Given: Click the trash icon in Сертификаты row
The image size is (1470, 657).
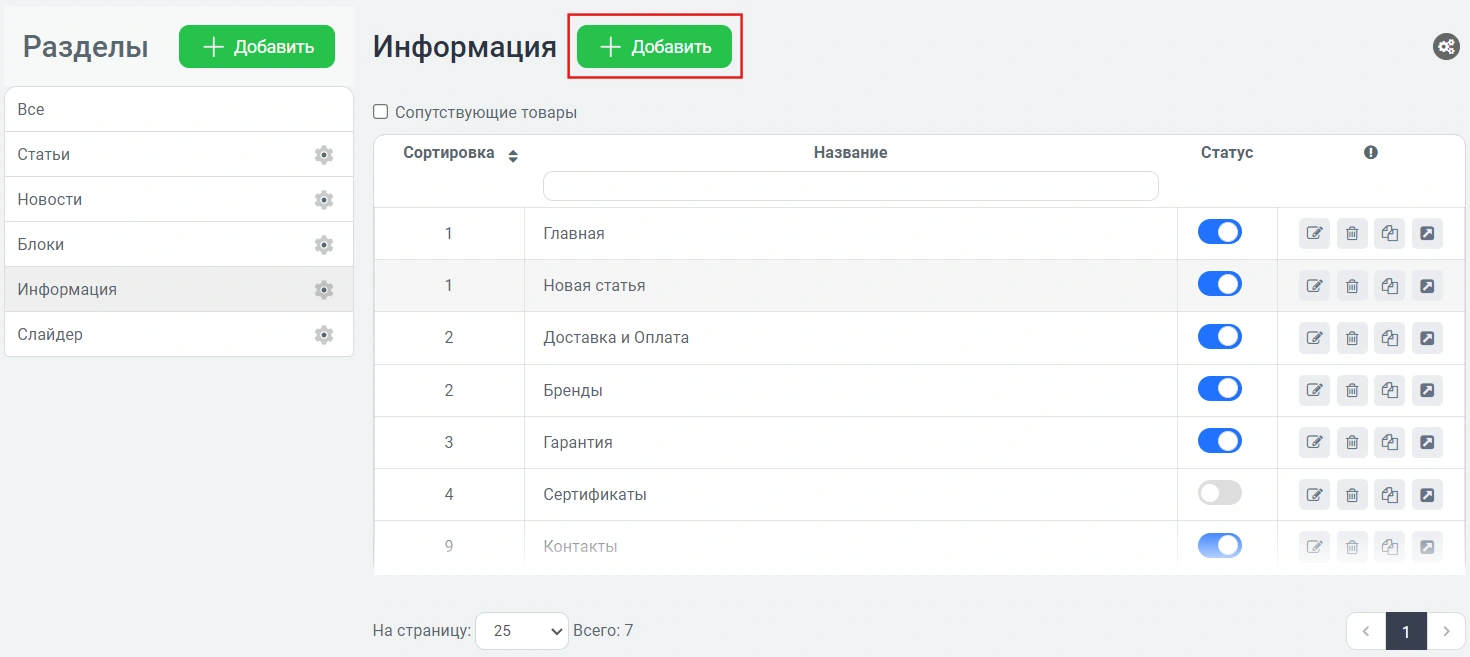Looking at the screenshot, I should [1352, 494].
